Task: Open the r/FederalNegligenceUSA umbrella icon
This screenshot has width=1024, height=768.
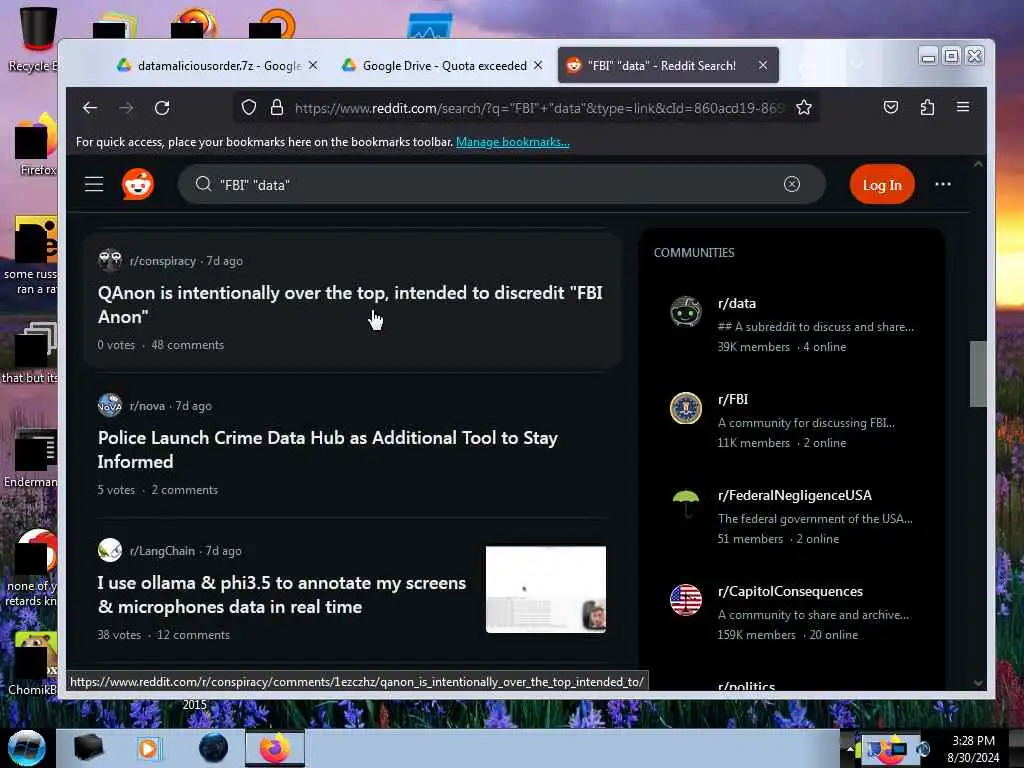Action: 686,504
